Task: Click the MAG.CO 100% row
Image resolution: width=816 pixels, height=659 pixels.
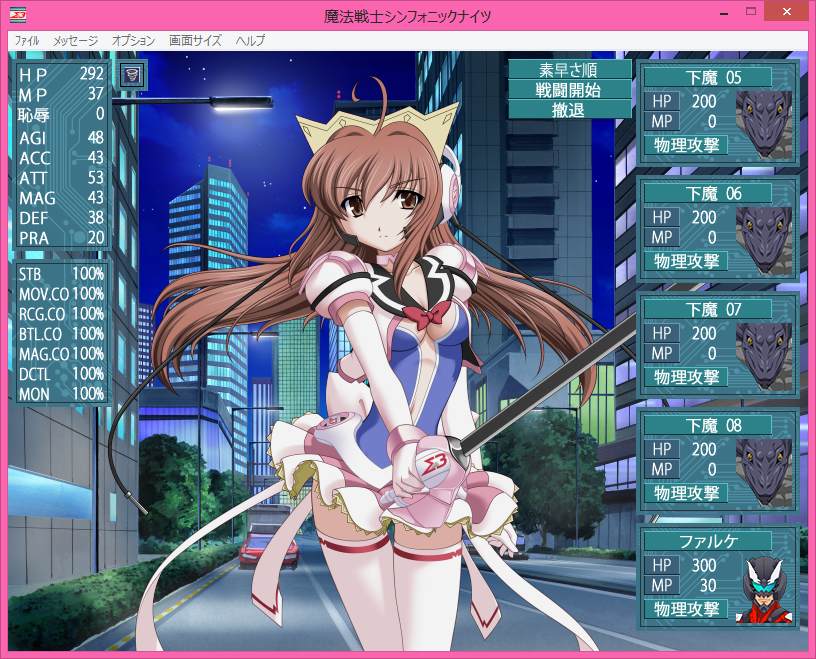Action: (x=61, y=354)
